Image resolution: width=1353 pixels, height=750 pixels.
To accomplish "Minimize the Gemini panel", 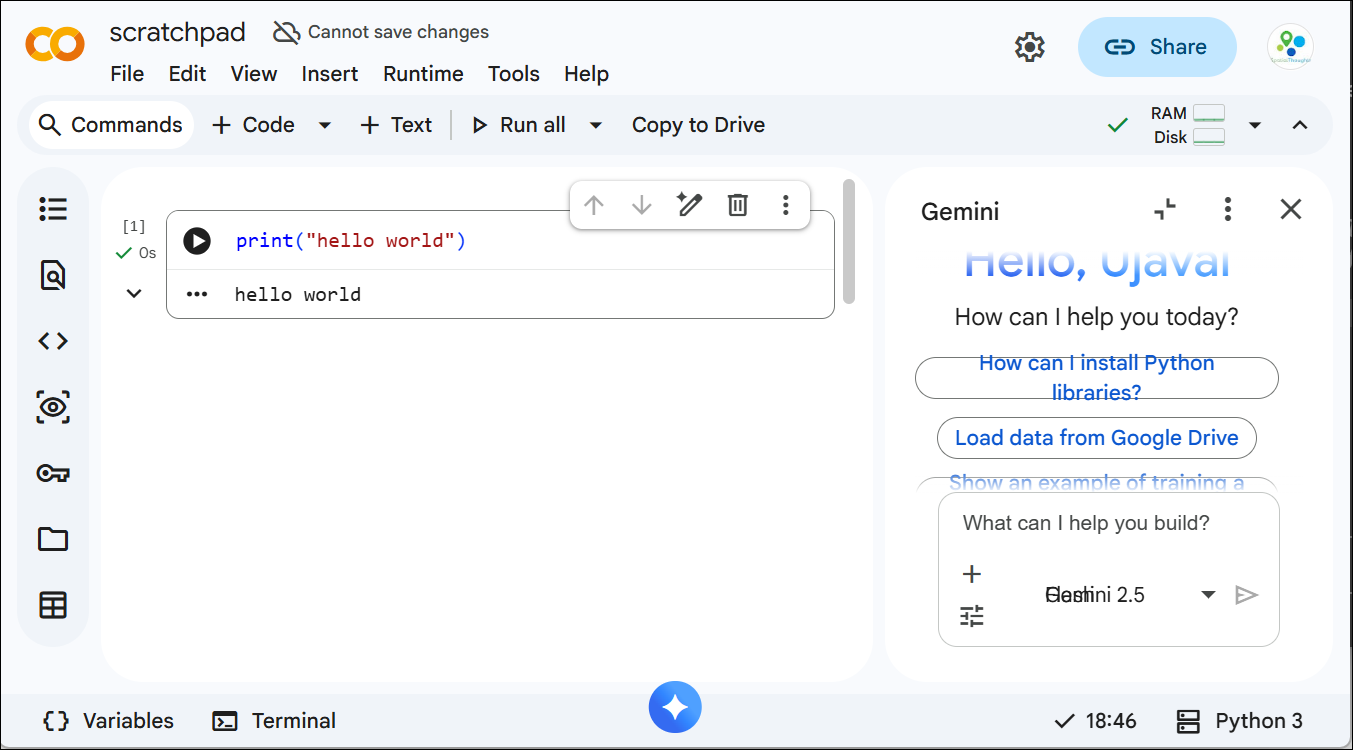I will point(1165,209).
